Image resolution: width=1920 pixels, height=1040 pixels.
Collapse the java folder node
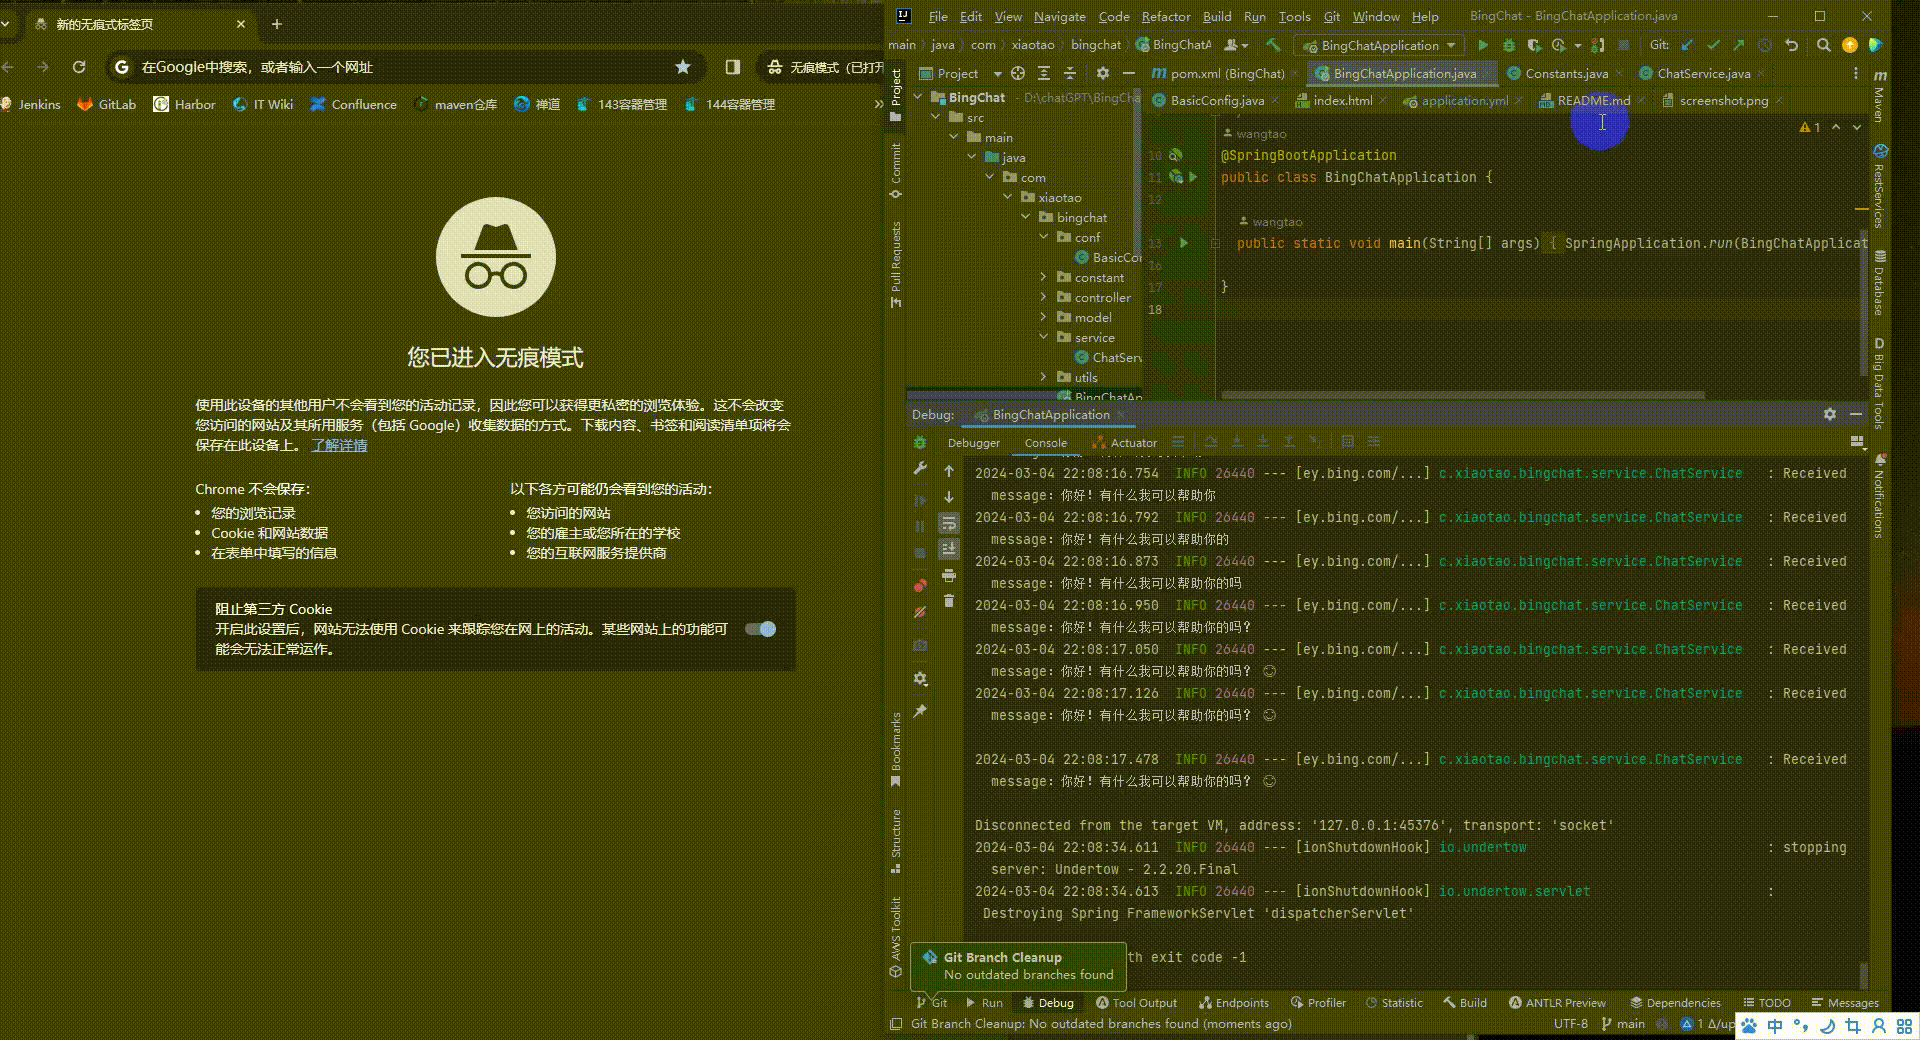tap(972, 157)
